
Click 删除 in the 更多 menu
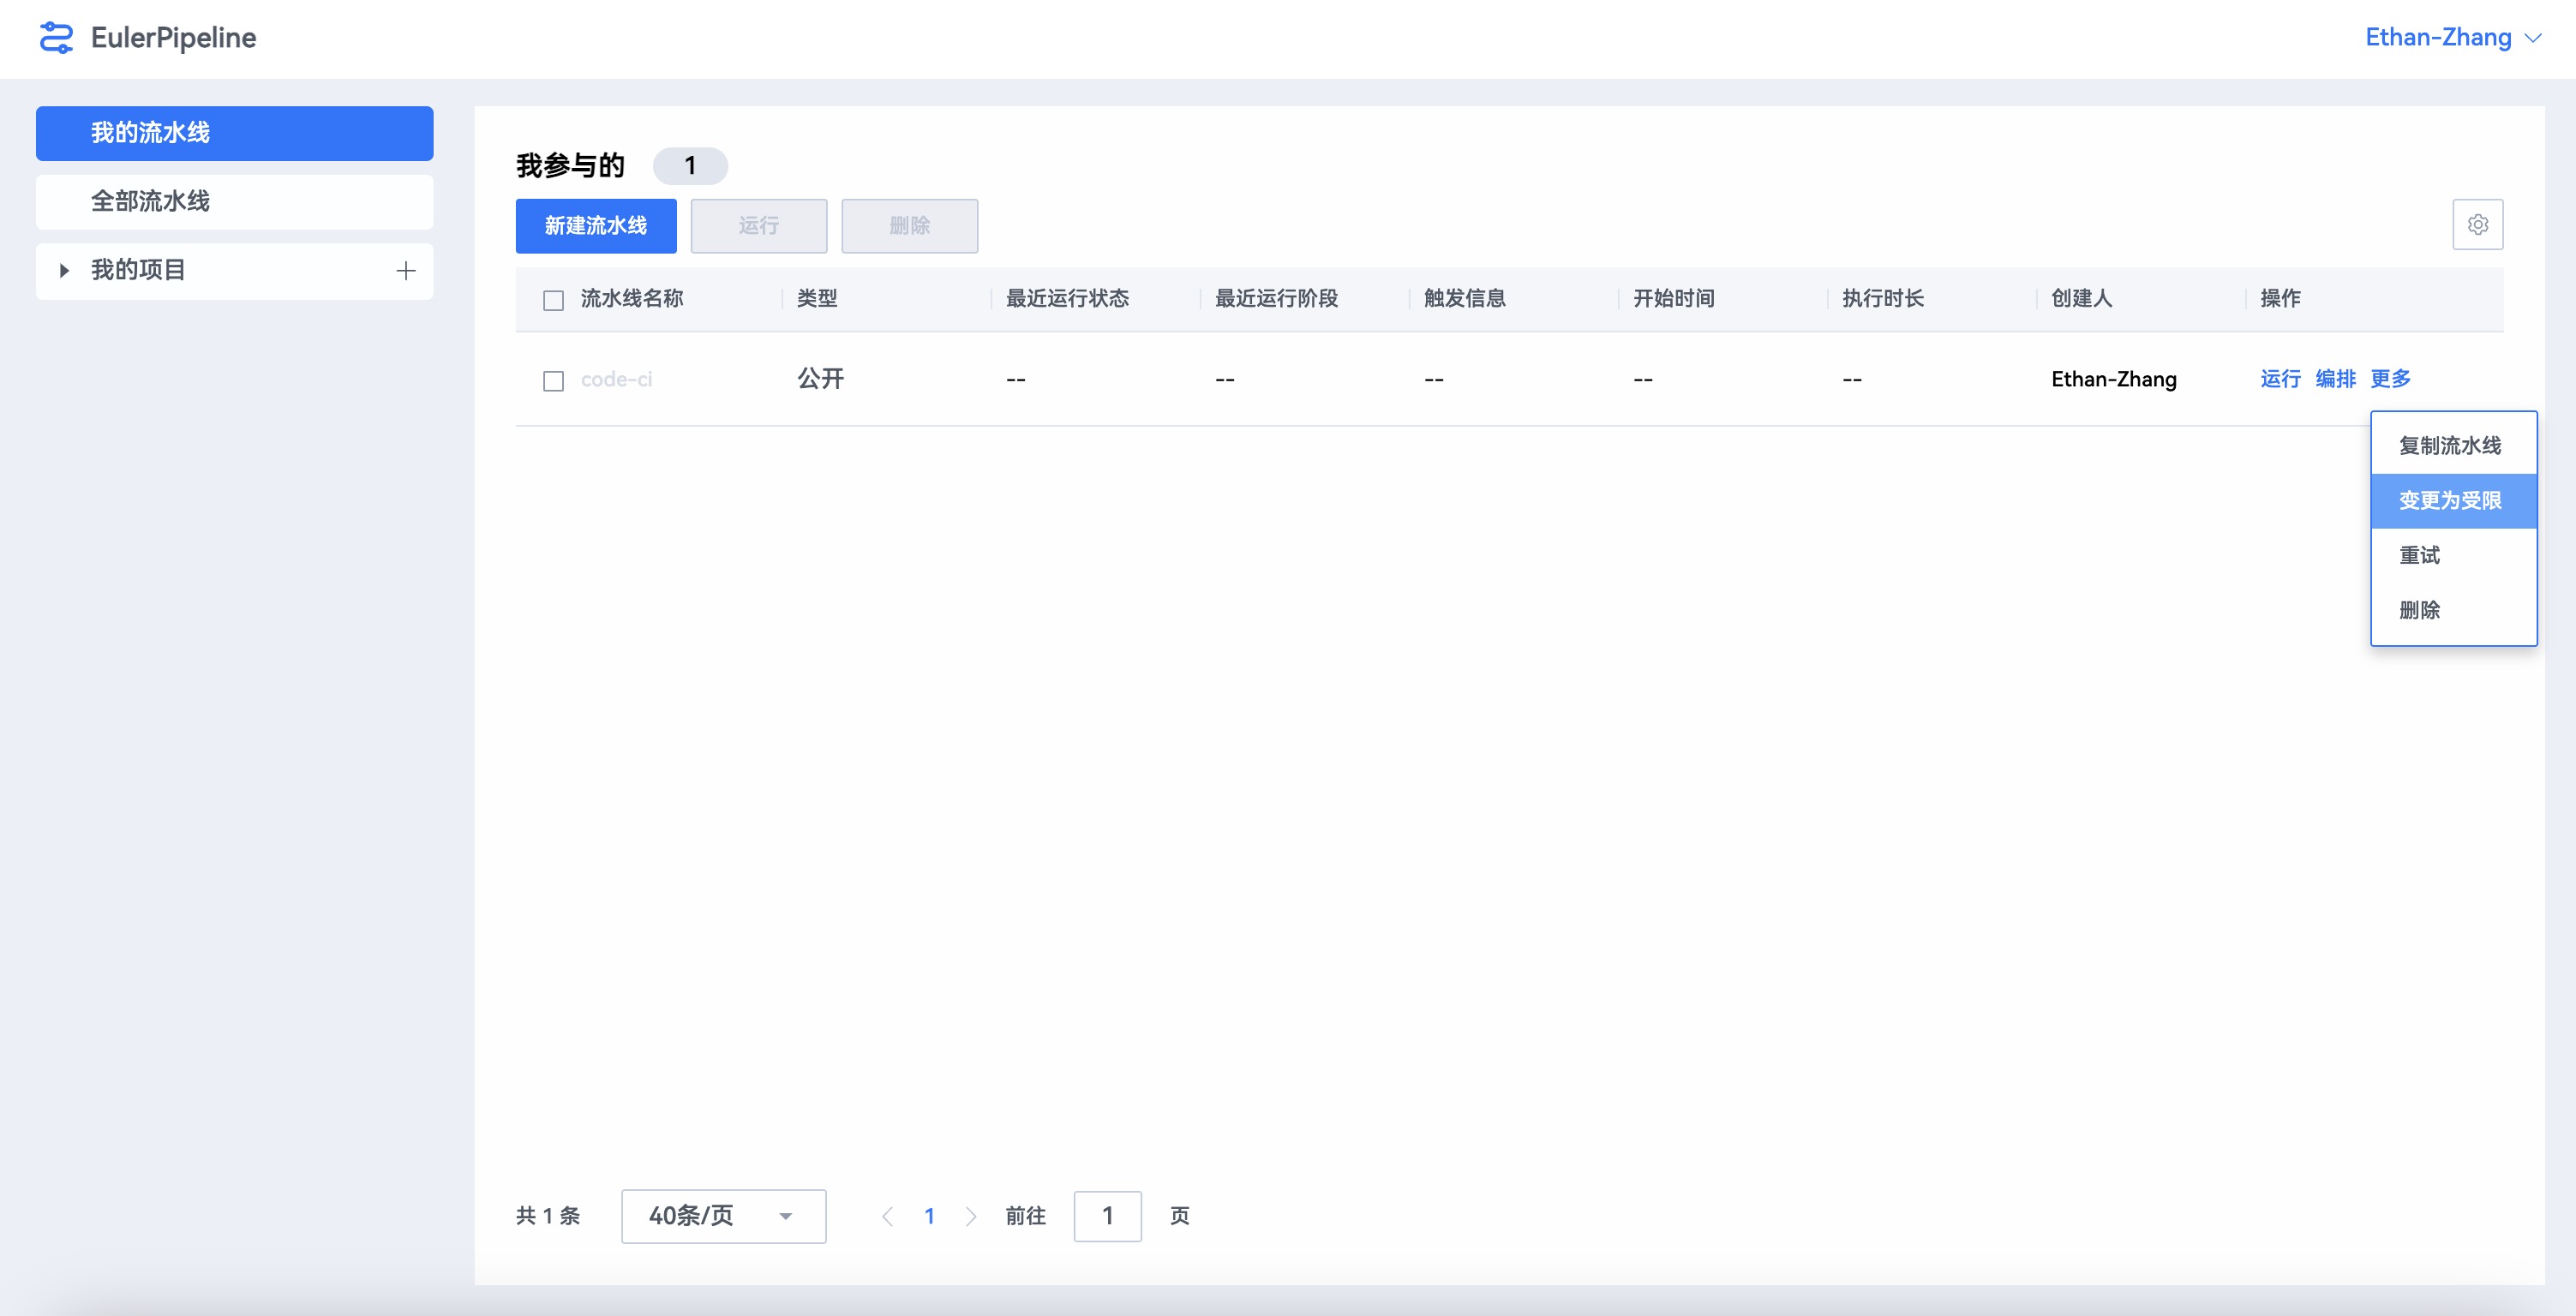pos(2419,610)
